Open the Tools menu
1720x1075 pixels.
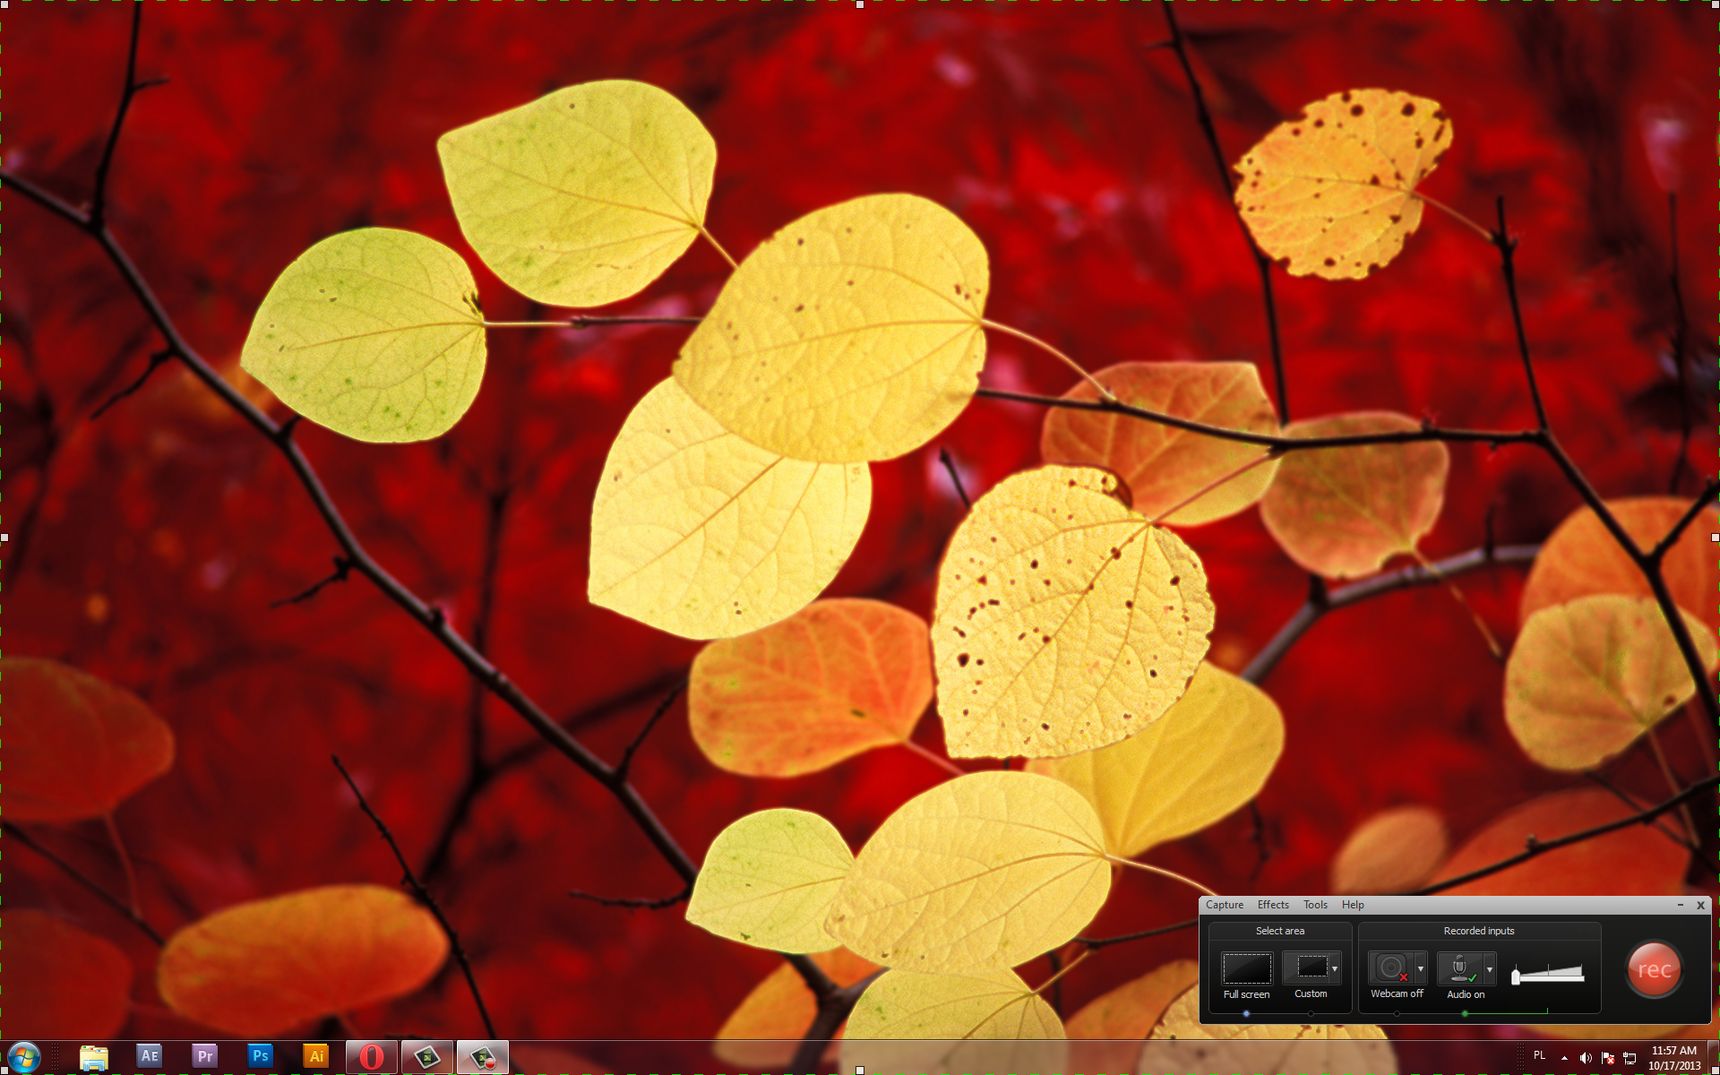click(1315, 905)
